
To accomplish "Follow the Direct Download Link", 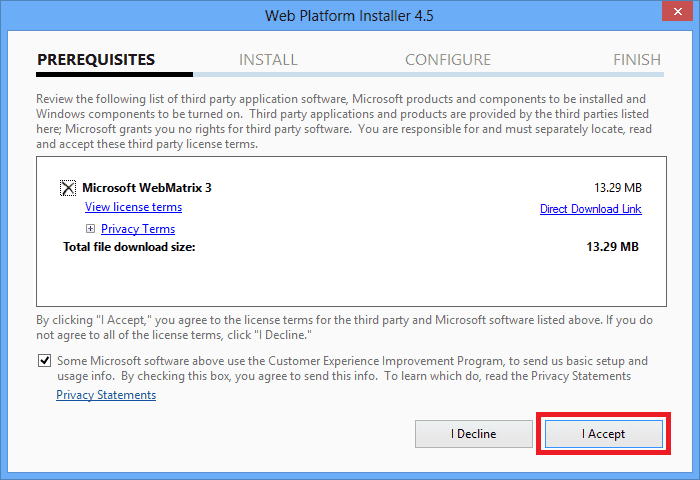I will tap(590, 209).
